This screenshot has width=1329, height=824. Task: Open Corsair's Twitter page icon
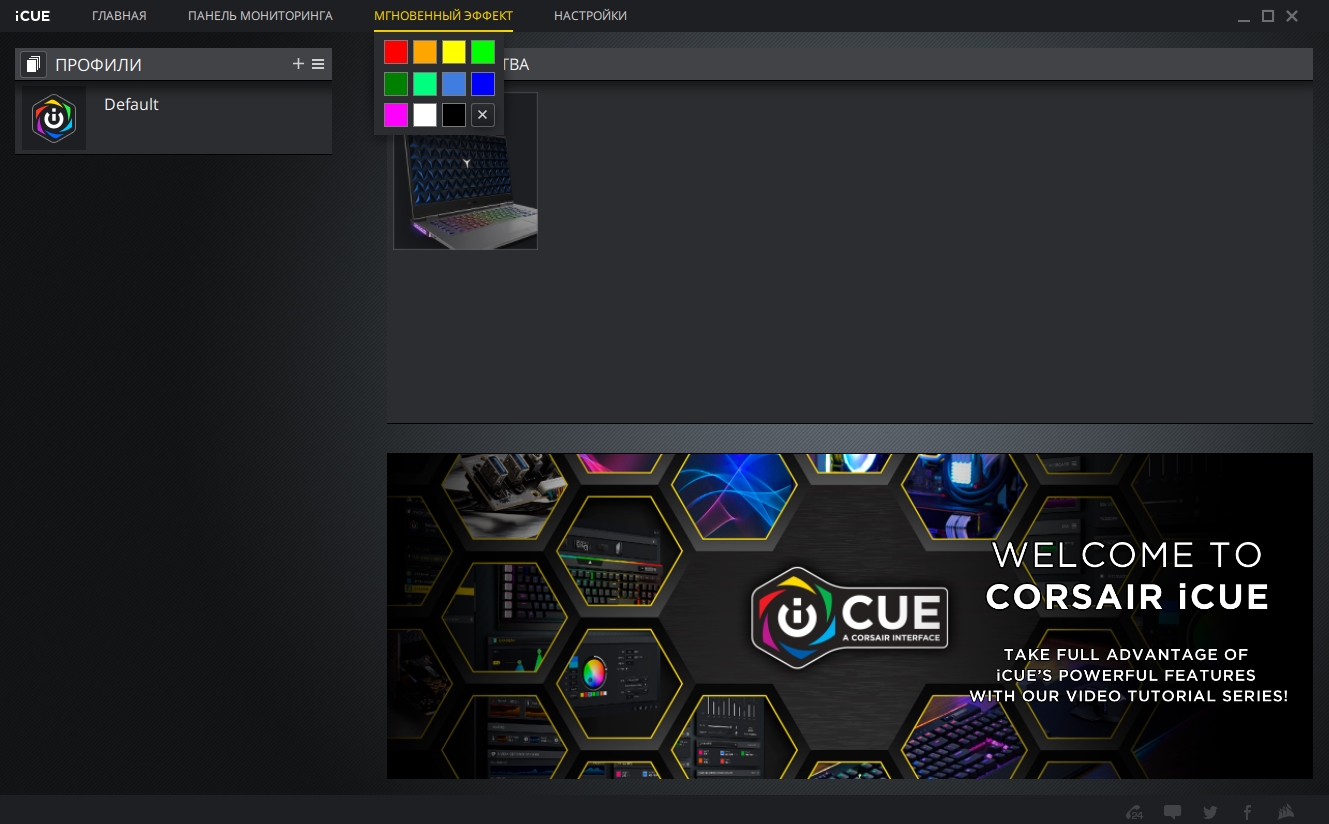click(1210, 812)
